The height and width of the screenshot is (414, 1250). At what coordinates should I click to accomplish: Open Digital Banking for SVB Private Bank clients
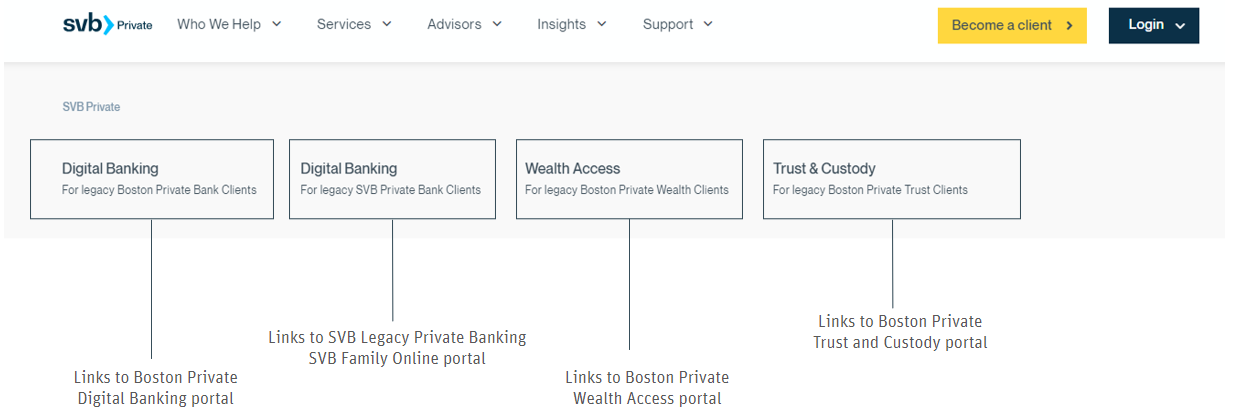(x=392, y=179)
